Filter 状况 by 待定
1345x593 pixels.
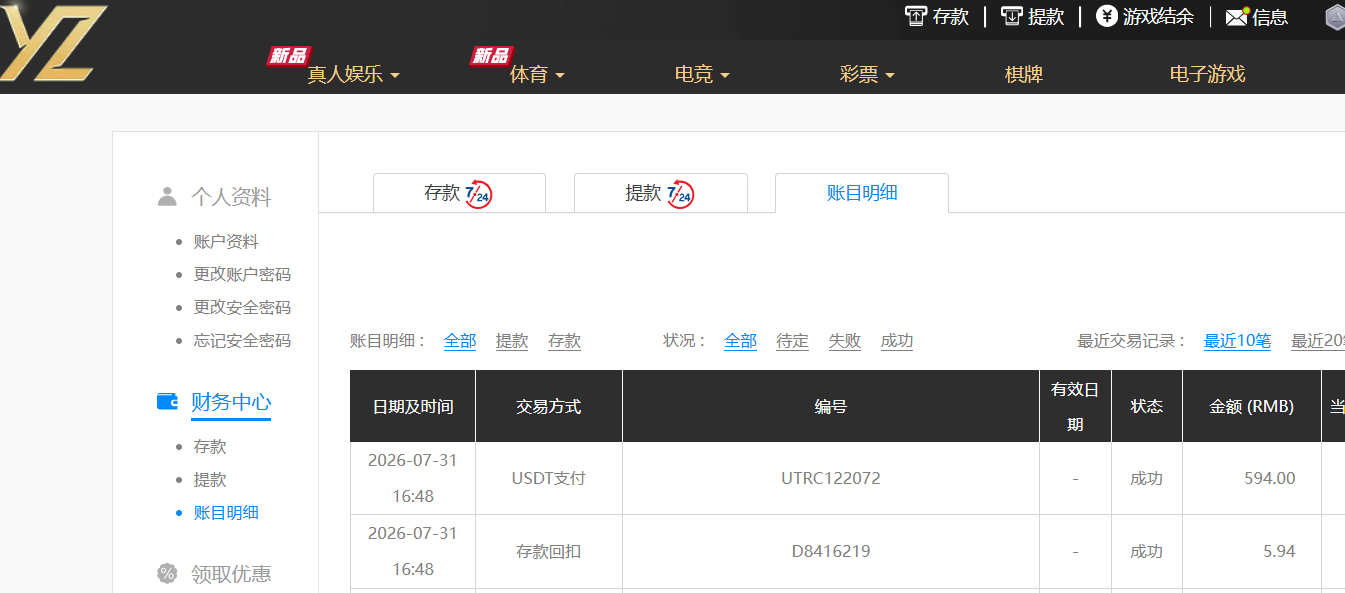click(x=793, y=341)
